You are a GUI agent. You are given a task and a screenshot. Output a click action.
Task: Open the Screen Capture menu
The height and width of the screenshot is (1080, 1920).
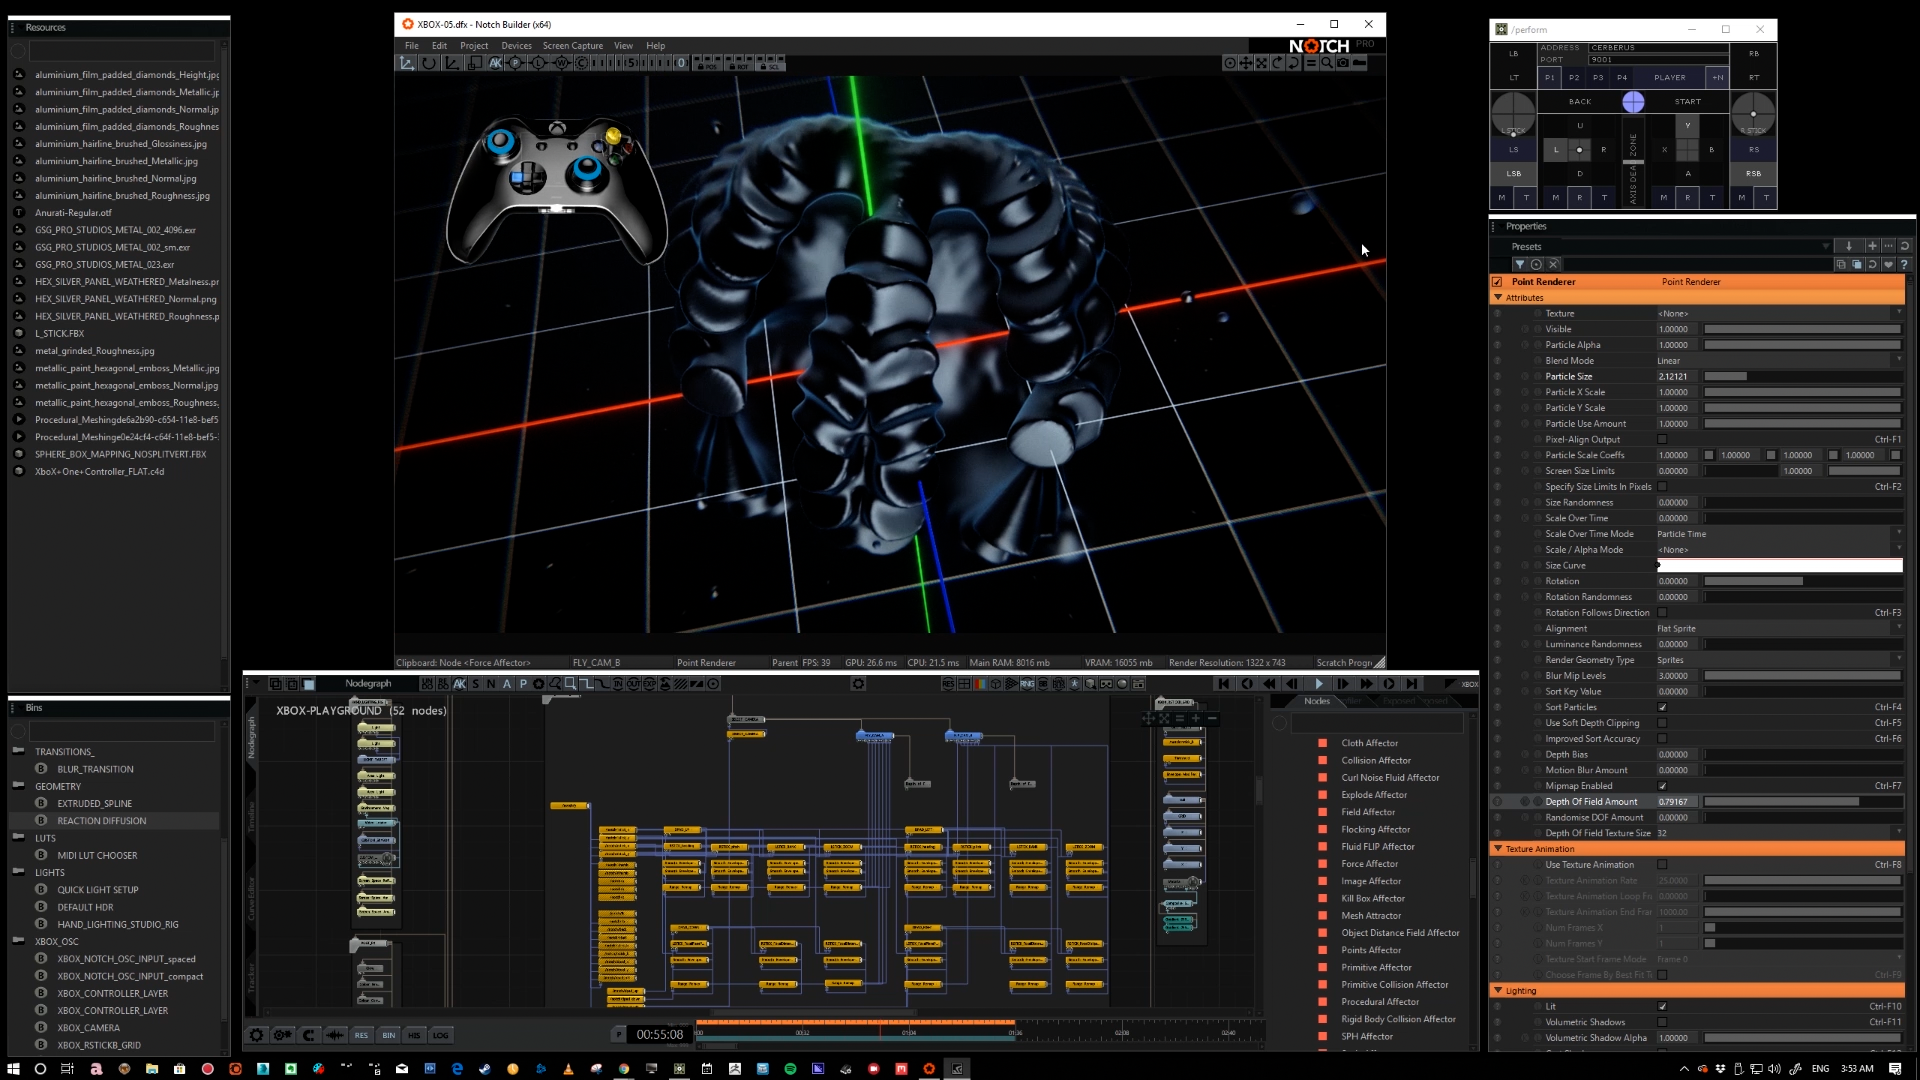click(x=572, y=46)
